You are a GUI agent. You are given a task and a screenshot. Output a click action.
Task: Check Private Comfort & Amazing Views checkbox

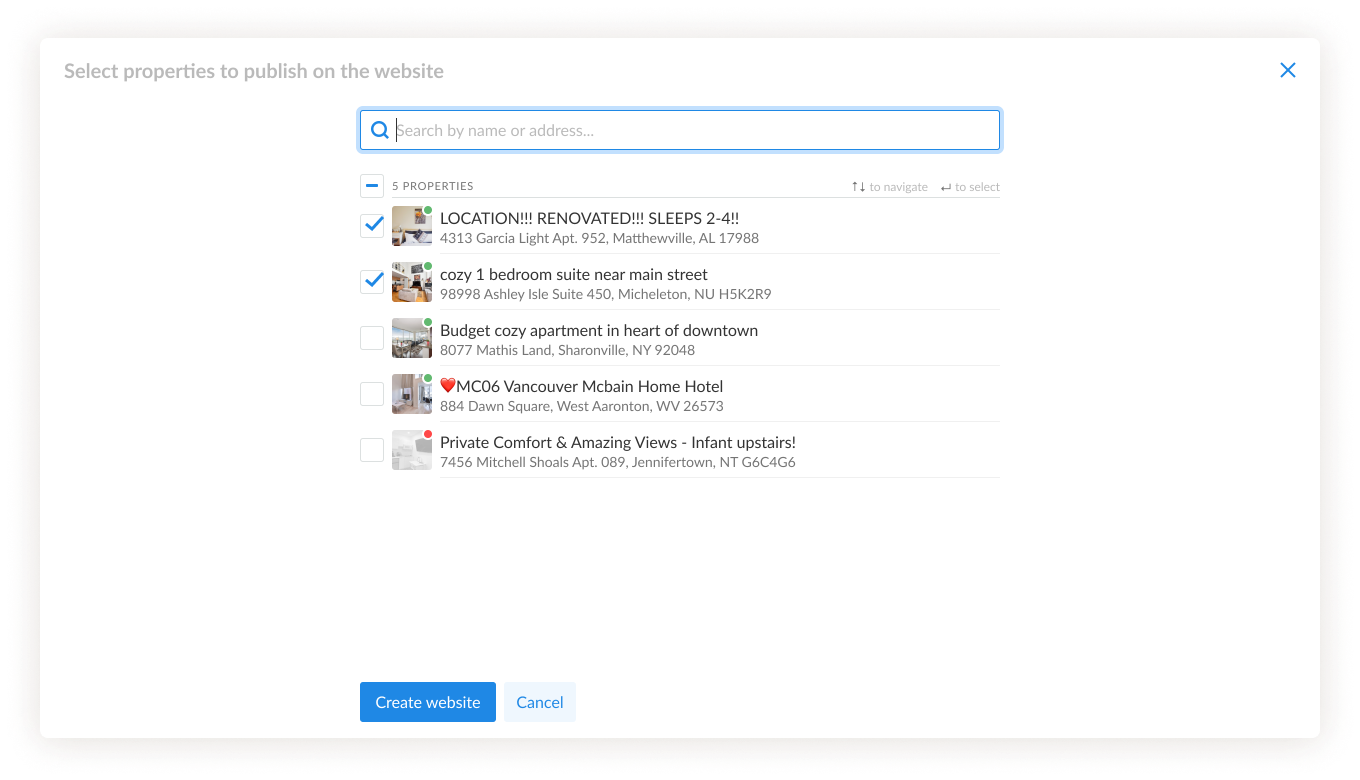coord(372,450)
